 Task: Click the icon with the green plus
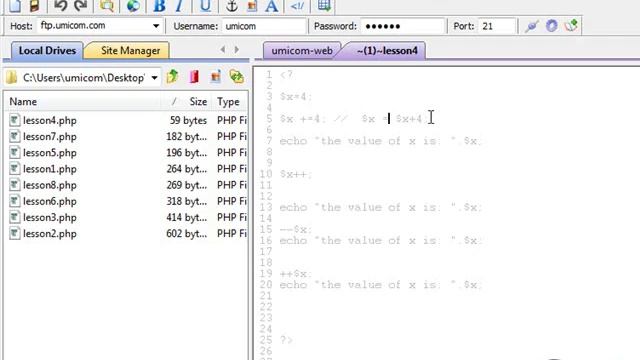(x=571, y=26)
